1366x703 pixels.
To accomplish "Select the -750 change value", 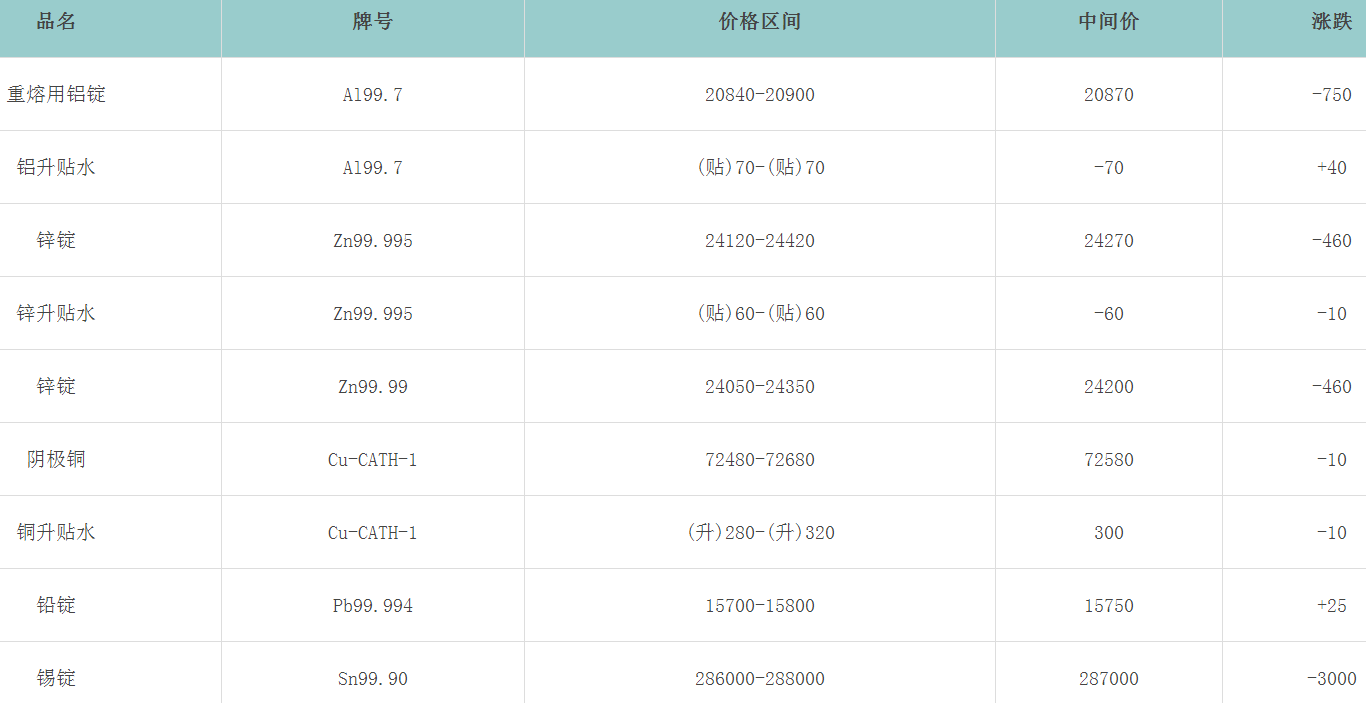I will 1331,95.
